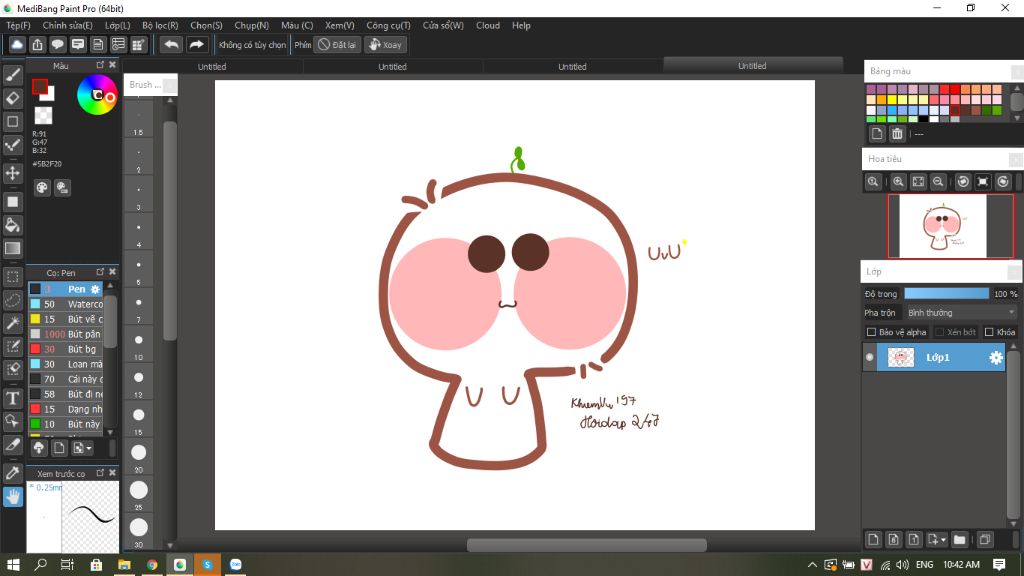Open Pen brush settings gear
The height and width of the screenshot is (576, 1024).
(95, 289)
